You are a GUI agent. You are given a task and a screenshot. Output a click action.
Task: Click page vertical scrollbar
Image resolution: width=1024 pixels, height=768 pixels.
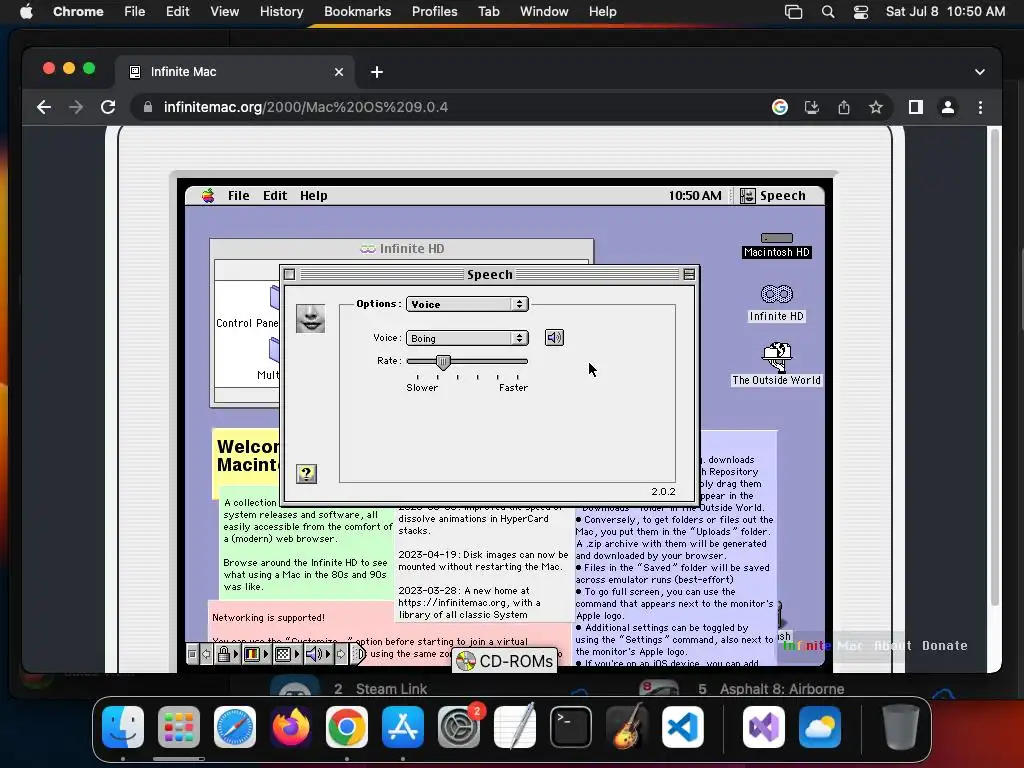click(x=995, y=367)
